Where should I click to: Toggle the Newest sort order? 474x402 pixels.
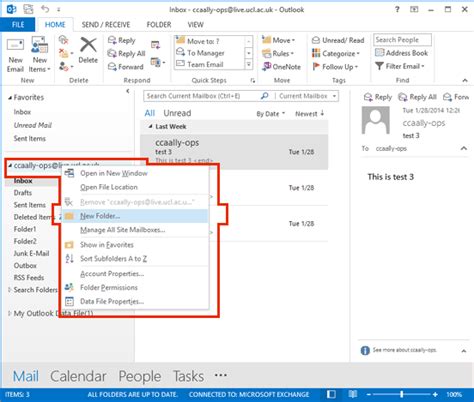pyautogui.click(x=309, y=114)
